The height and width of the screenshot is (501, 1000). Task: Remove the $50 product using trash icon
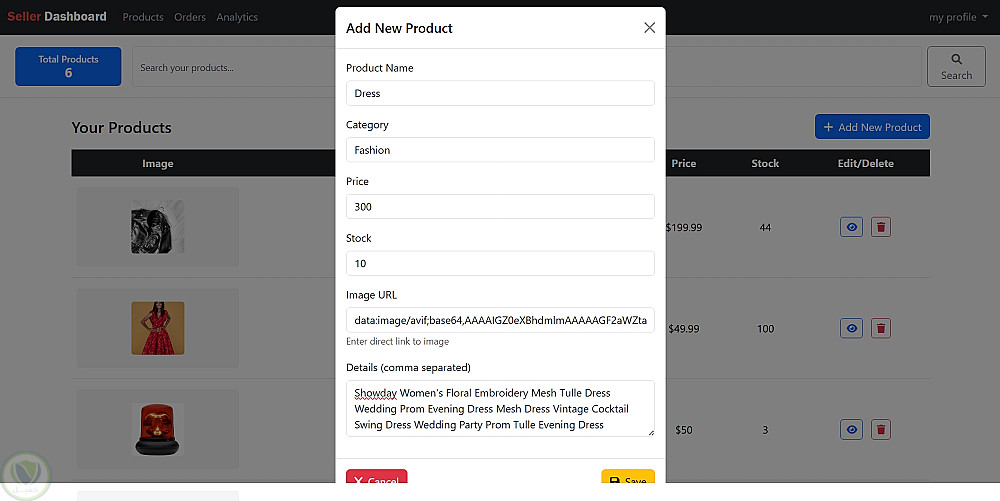[x=881, y=429]
